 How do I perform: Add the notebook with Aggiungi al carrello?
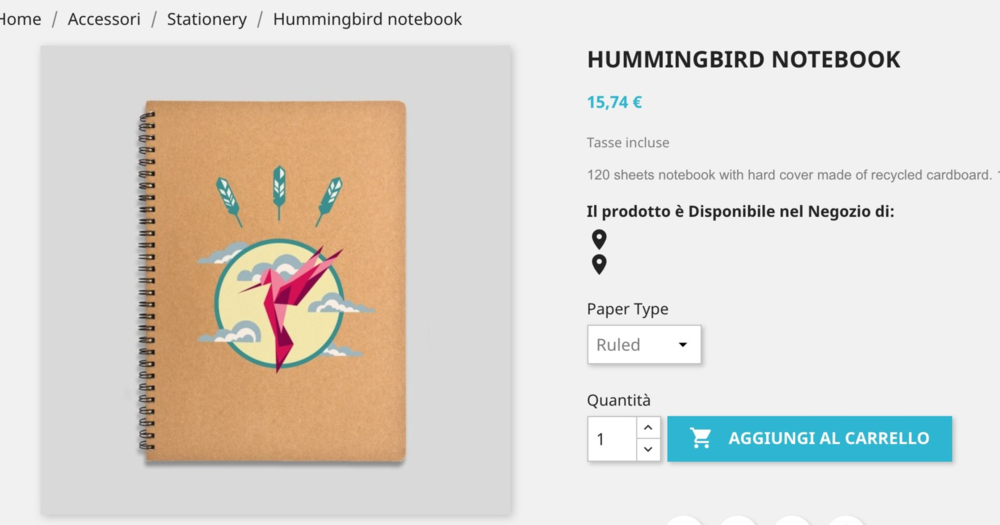coord(809,438)
